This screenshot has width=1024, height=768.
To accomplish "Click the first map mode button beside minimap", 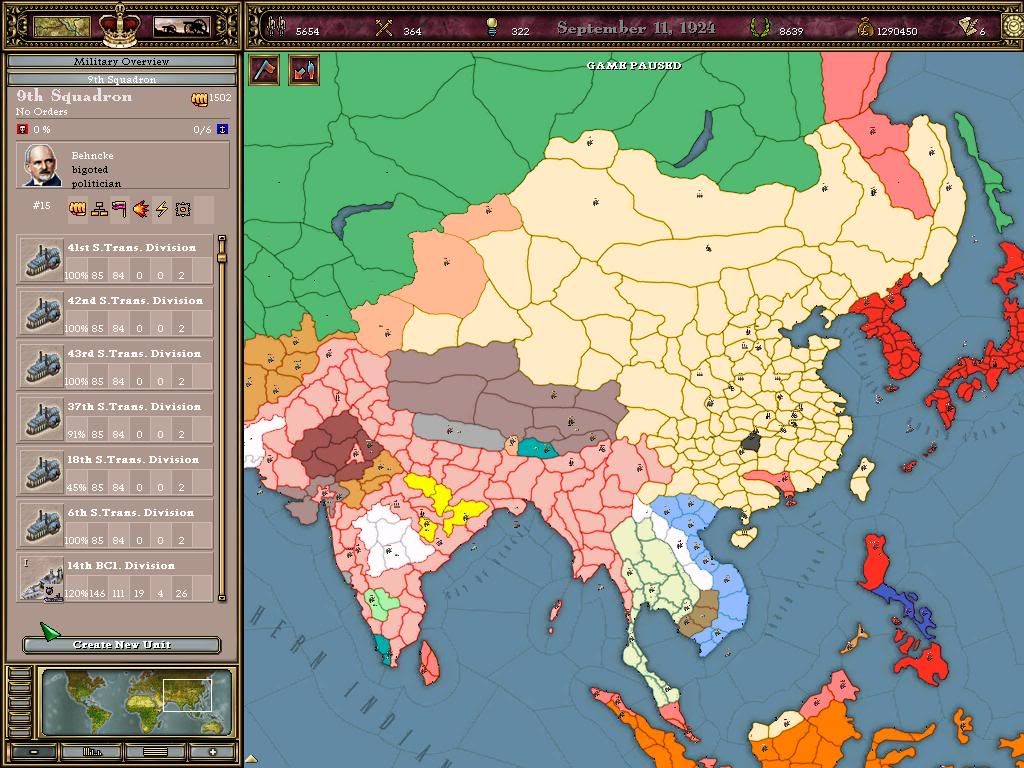I will pyautogui.click(x=20, y=673).
